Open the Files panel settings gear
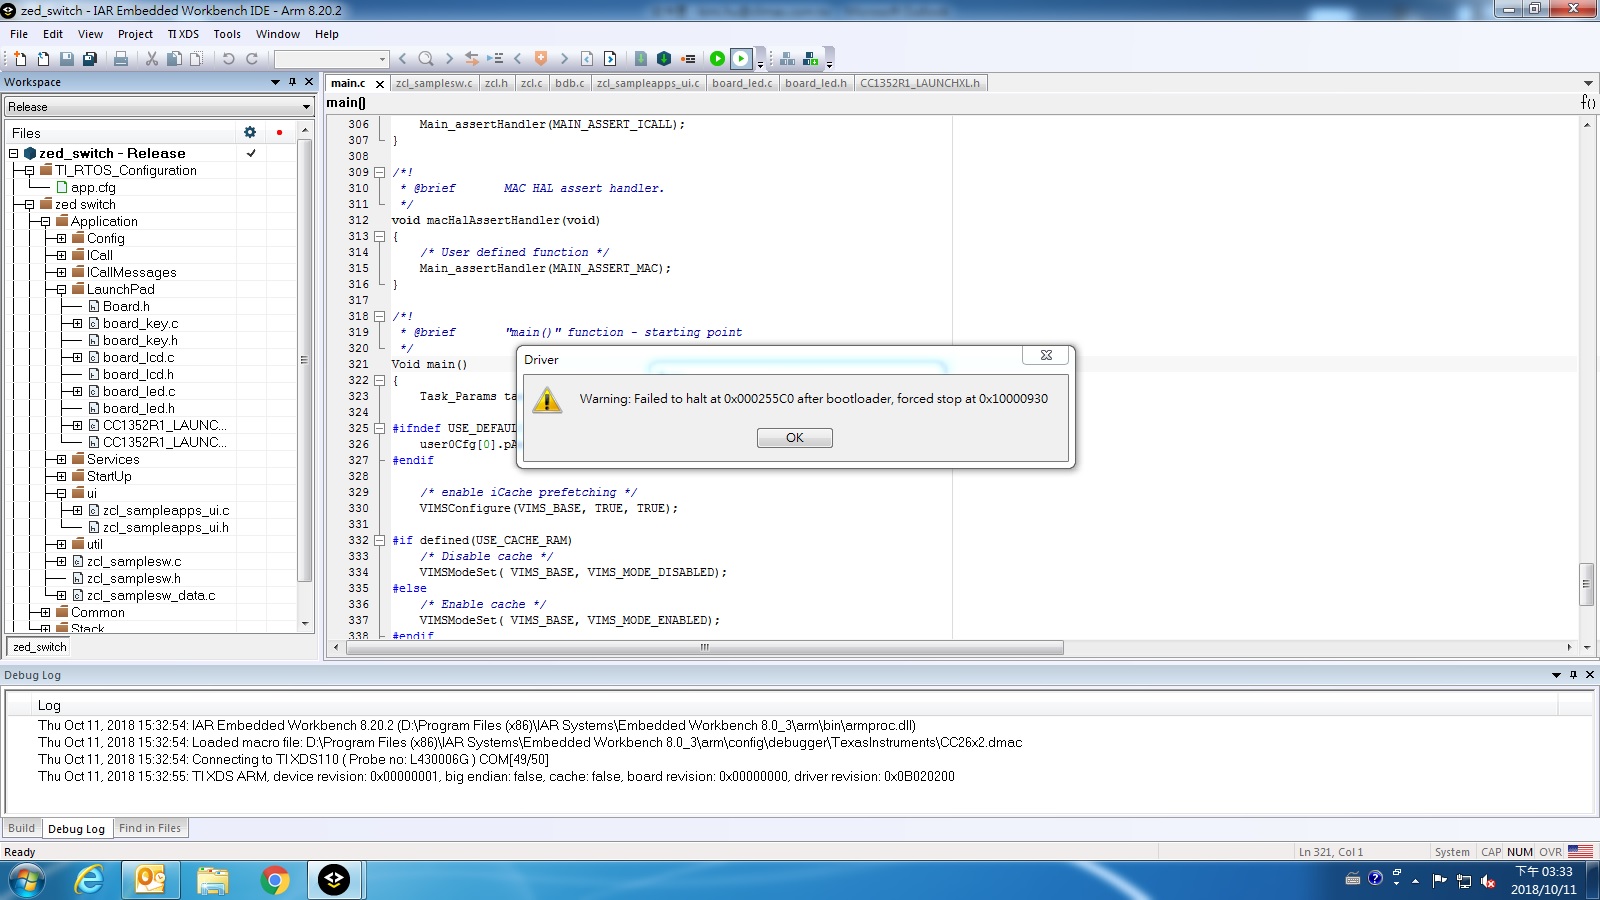 [x=249, y=131]
